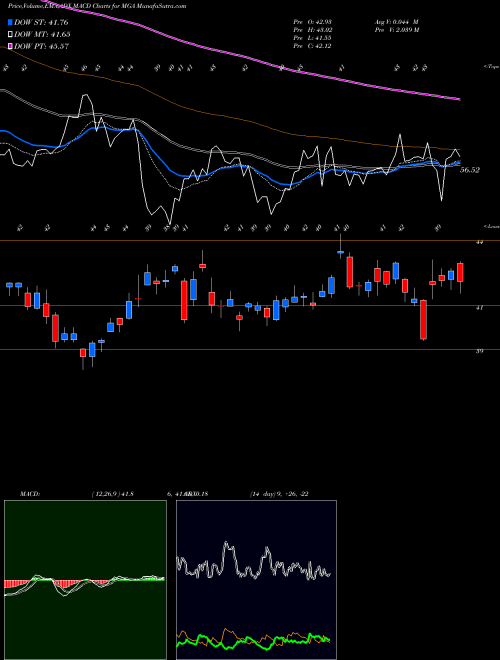500x660 pixels.
Task: Click the 'Pre O: 42.93' open value
Action: pyautogui.click(x=312, y=22)
